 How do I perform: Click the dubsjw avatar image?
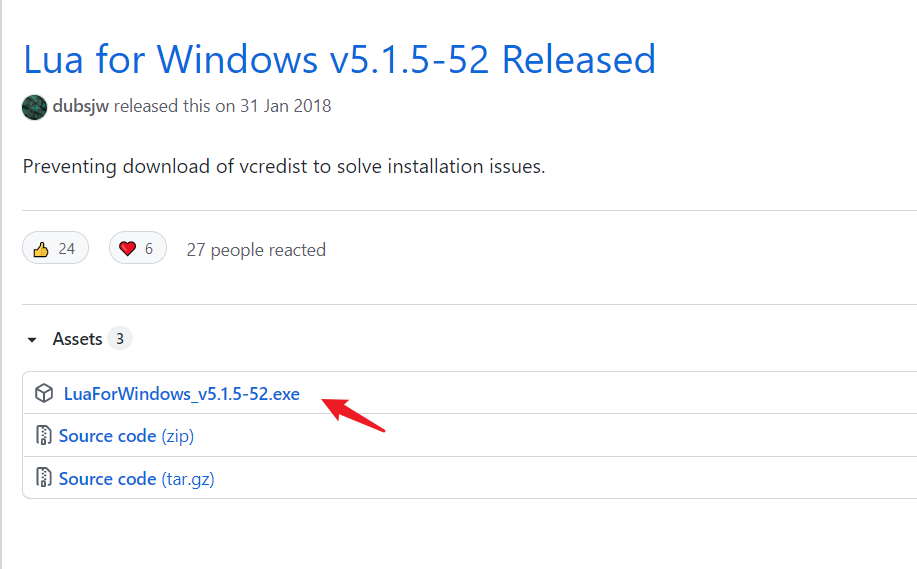click(x=34, y=107)
